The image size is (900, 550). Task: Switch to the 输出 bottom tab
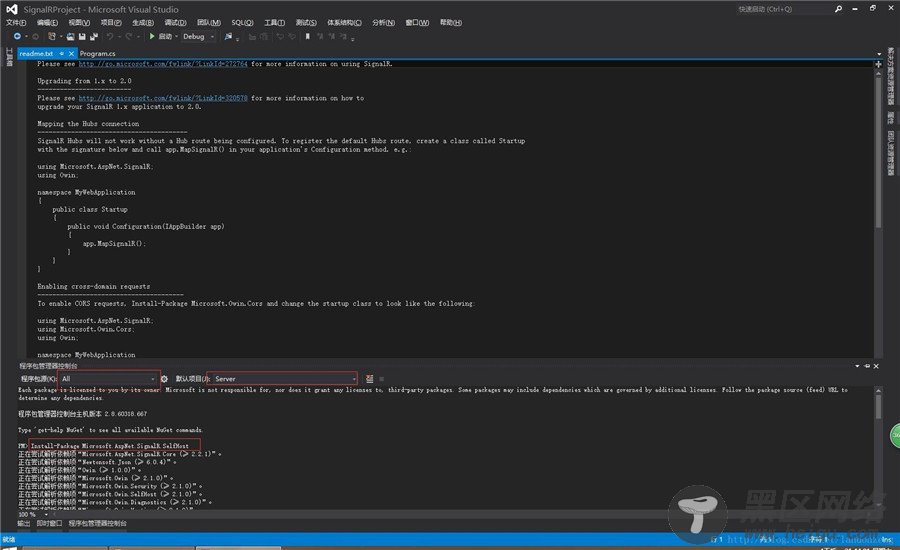pyautogui.click(x=24, y=524)
